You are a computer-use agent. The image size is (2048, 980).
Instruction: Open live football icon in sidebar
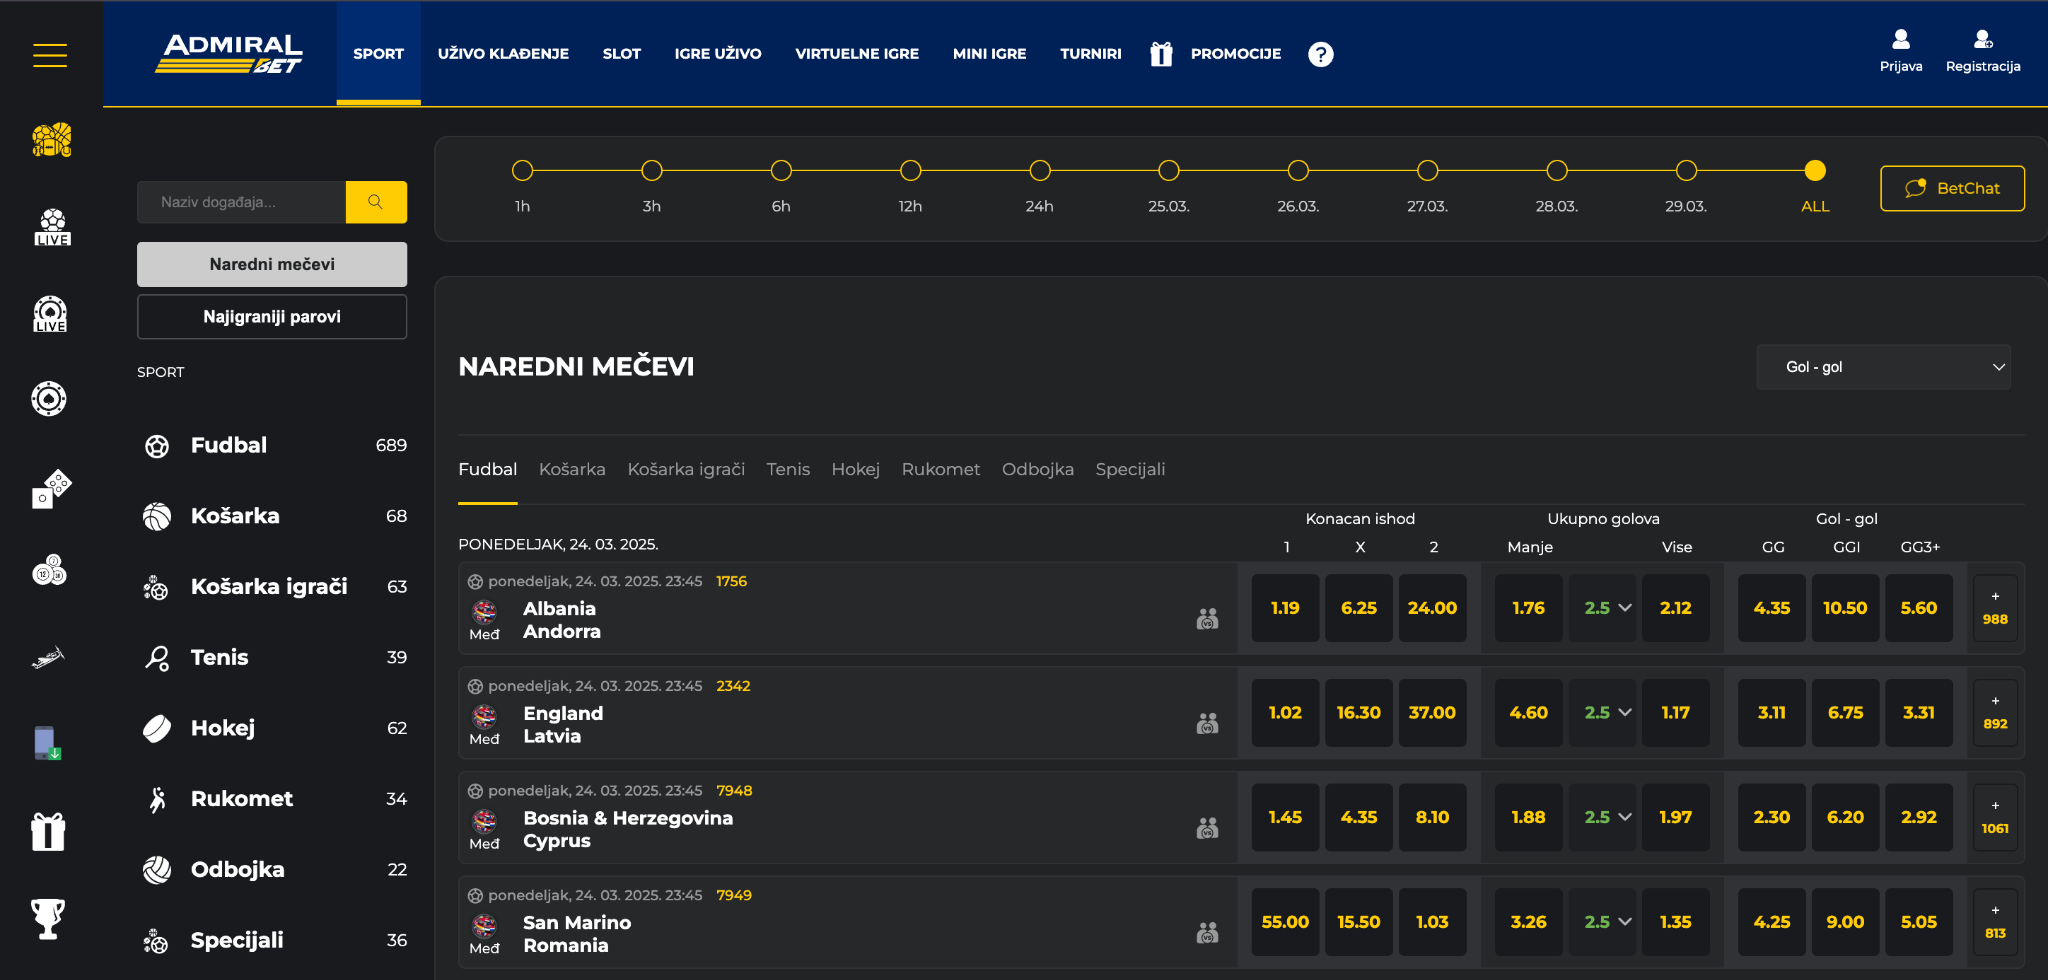click(x=52, y=227)
